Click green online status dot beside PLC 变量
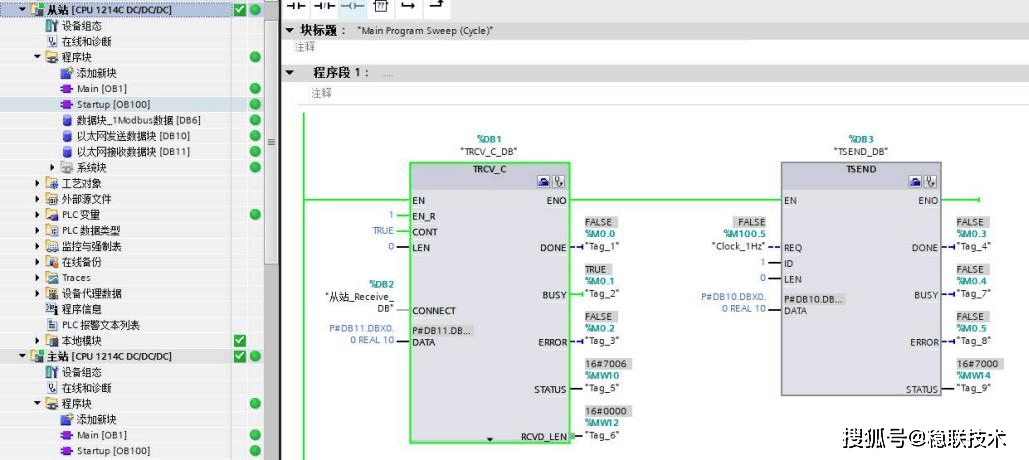1029x460 pixels. [255, 215]
